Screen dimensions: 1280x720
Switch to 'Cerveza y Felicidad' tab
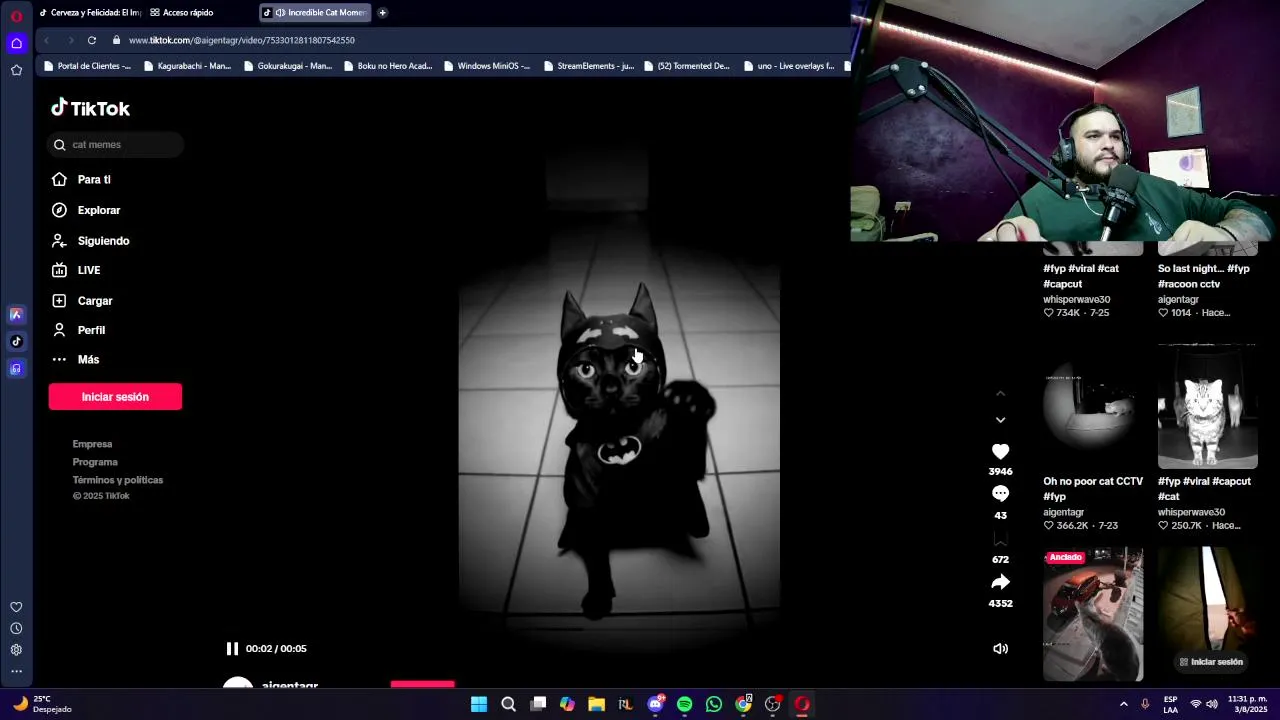90,13
